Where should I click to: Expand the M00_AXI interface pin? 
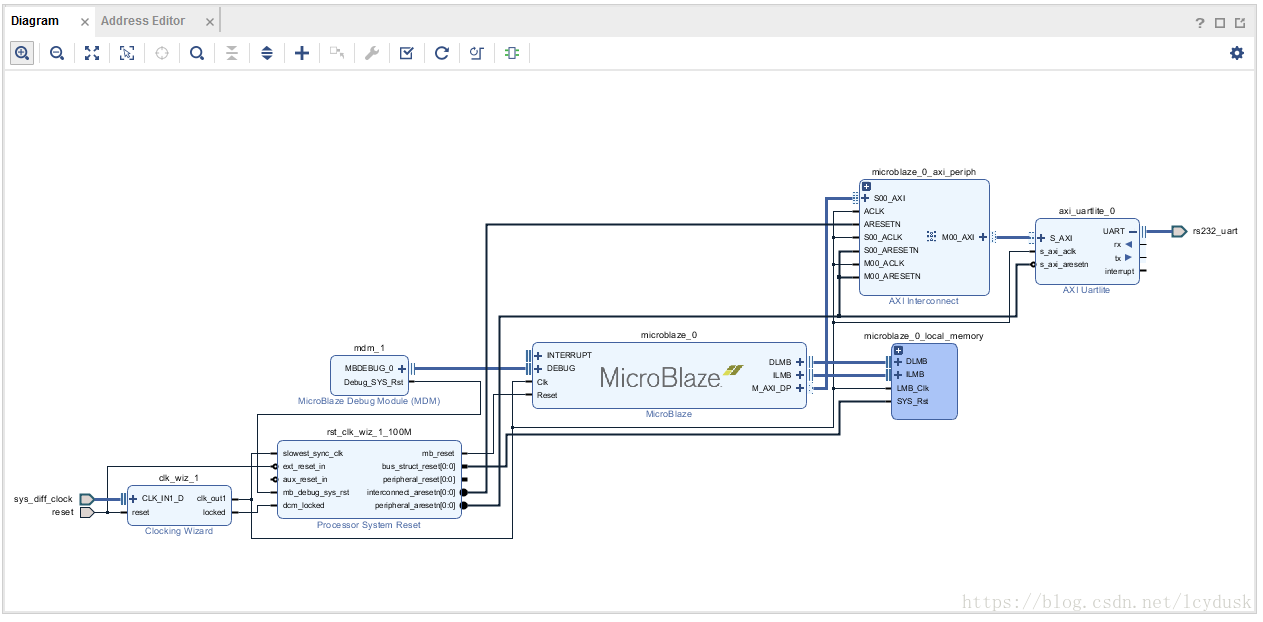click(983, 237)
